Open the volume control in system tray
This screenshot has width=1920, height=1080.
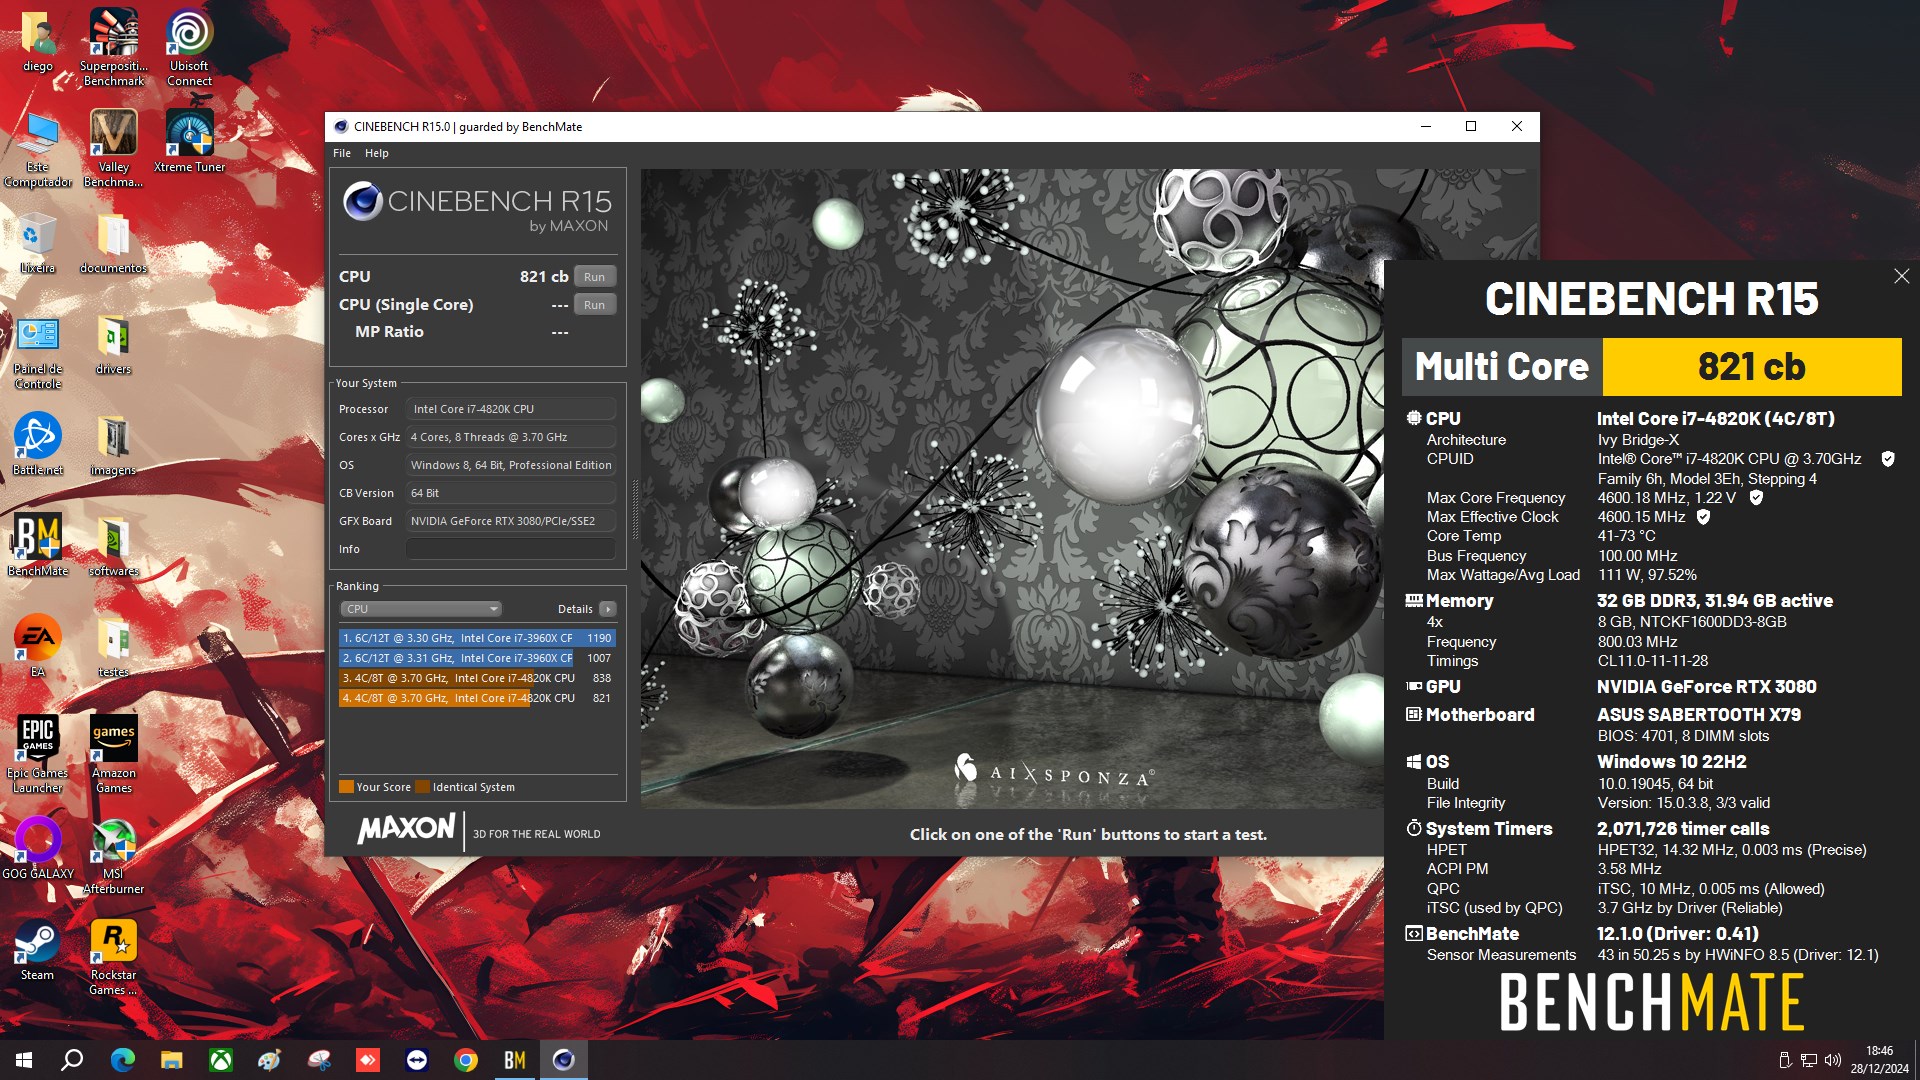[1833, 1060]
